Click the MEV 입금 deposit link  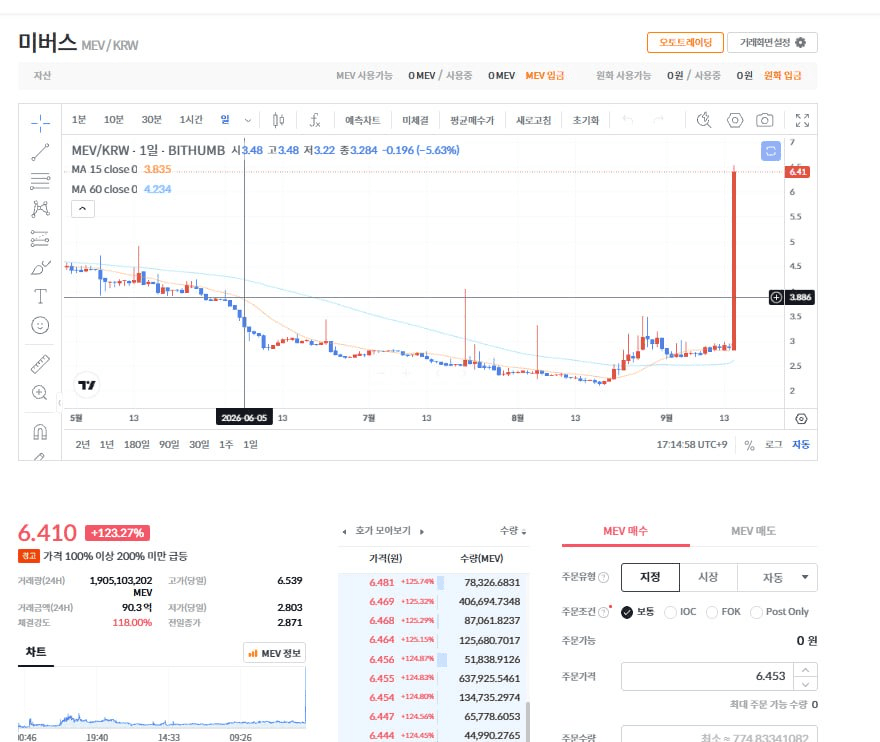coord(544,76)
